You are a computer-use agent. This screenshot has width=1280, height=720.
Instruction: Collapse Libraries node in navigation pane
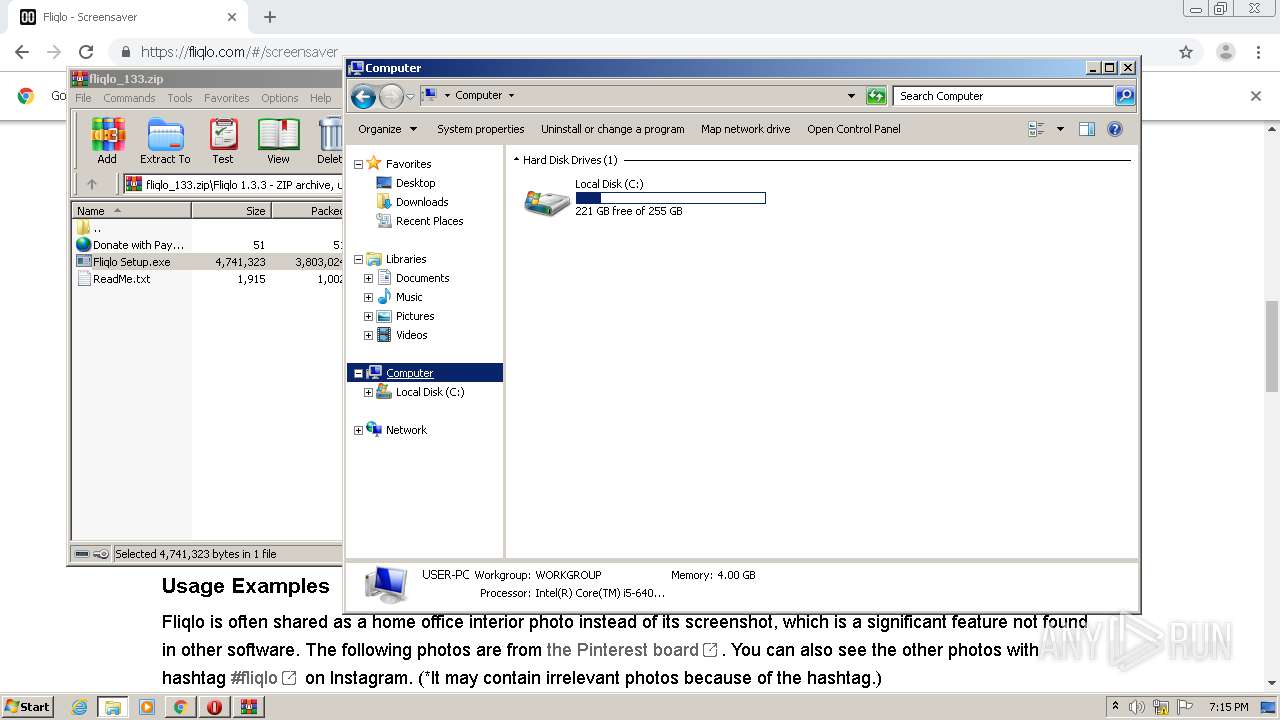coord(358,259)
